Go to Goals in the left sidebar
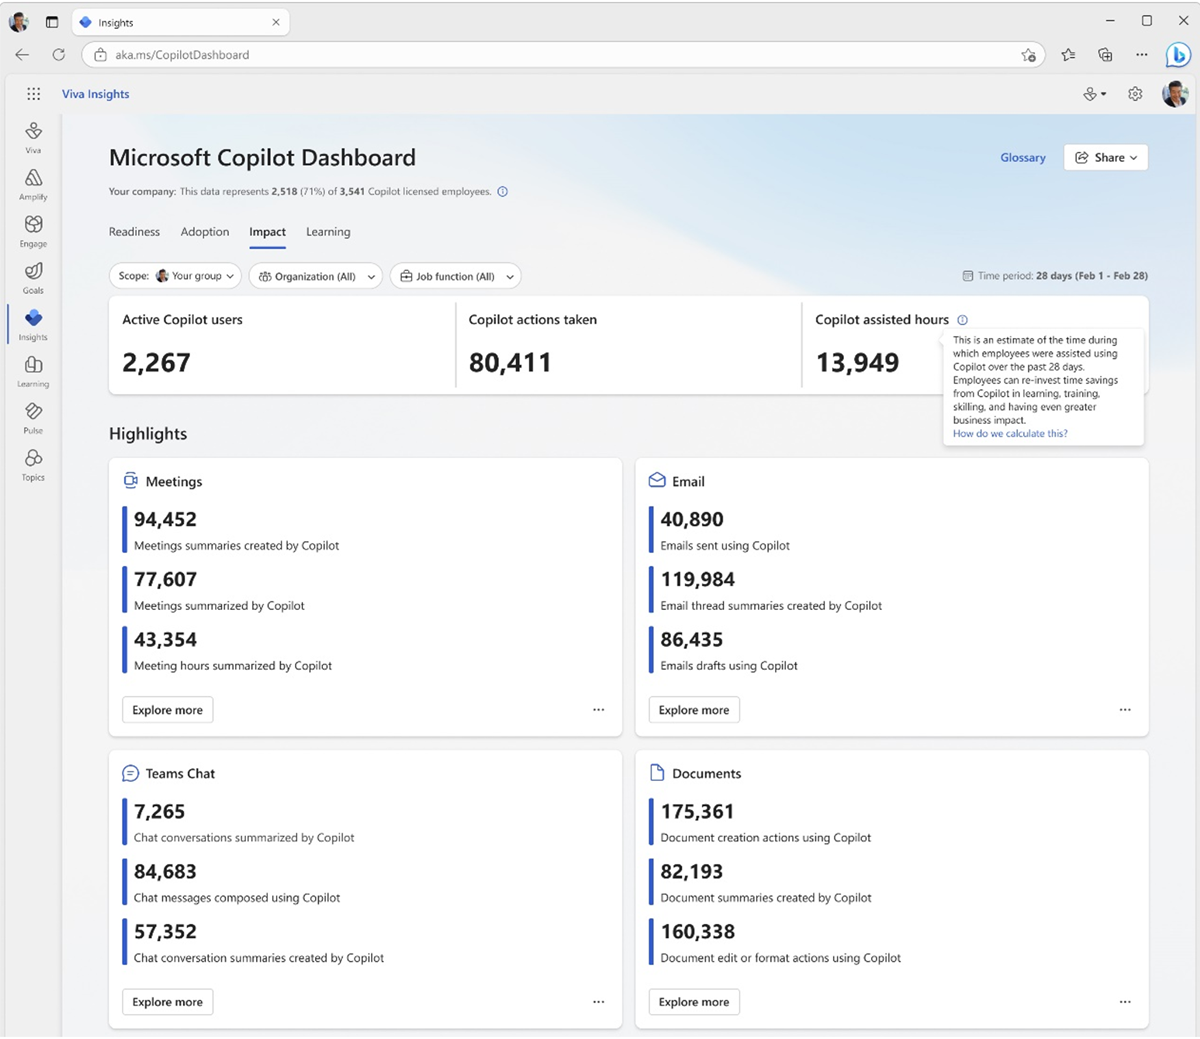 (x=33, y=276)
